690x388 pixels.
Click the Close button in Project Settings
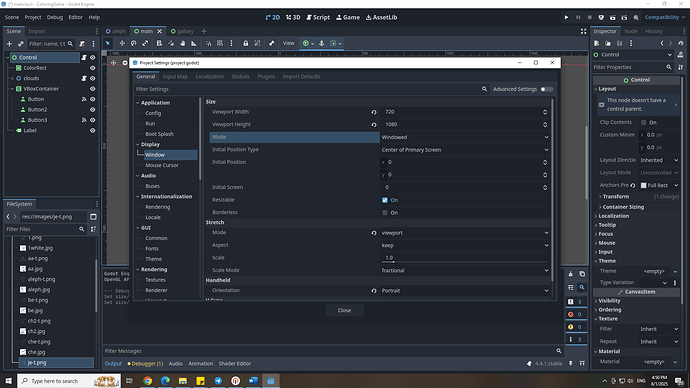pos(344,311)
